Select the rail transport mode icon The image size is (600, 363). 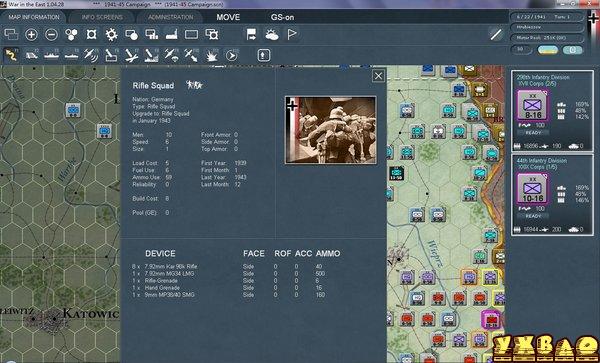click(x=31, y=55)
